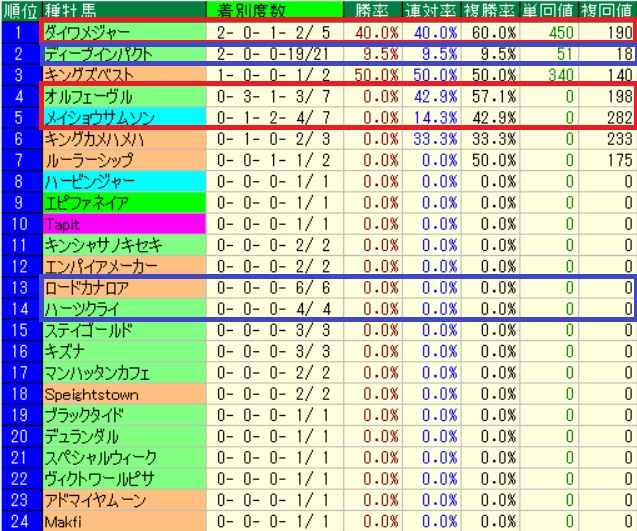
Task: Select sire name Speightstown
Action: [91, 394]
